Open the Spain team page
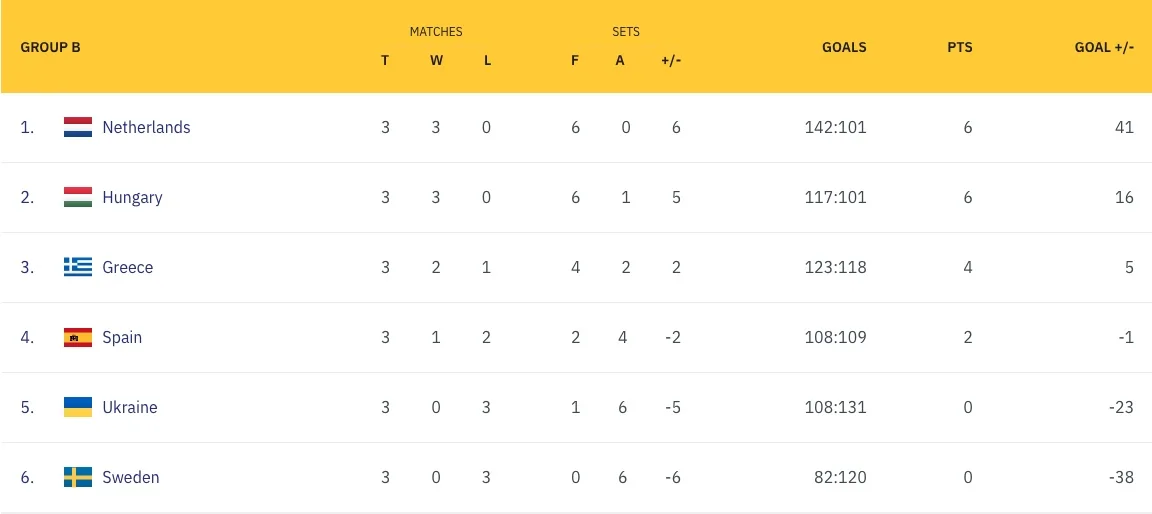Viewport: 1152px width, 514px height. click(122, 337)
